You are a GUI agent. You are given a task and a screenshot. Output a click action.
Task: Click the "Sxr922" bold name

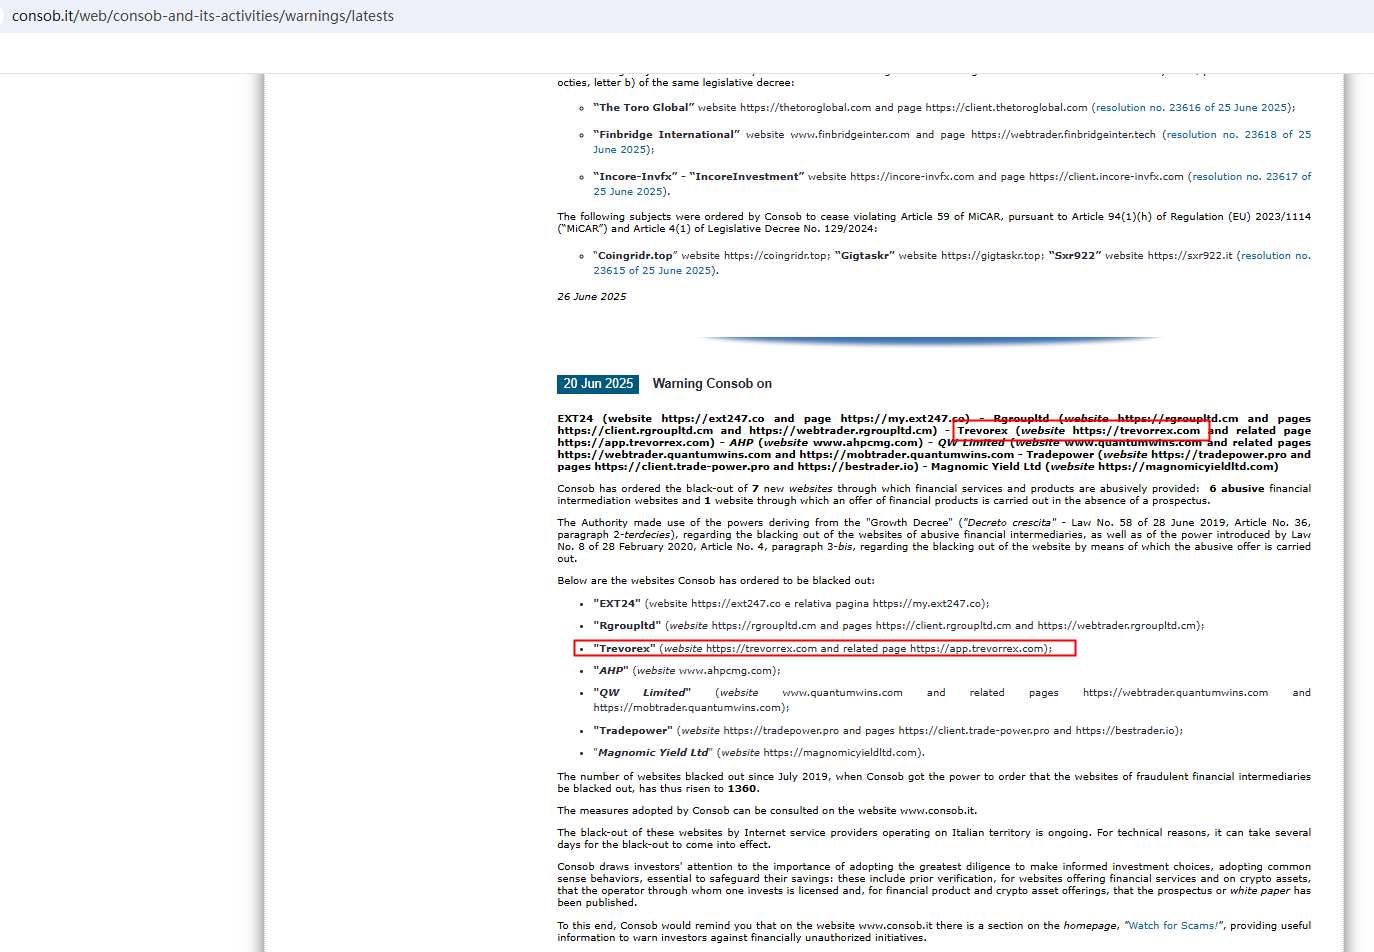(1075, 256)
